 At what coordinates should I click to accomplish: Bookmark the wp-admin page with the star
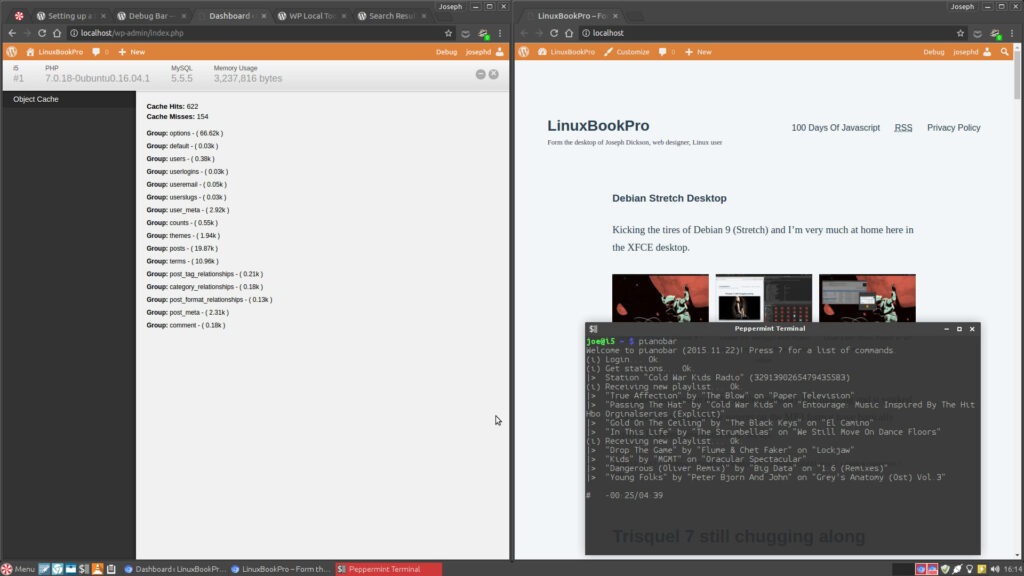tap(448, 33)
